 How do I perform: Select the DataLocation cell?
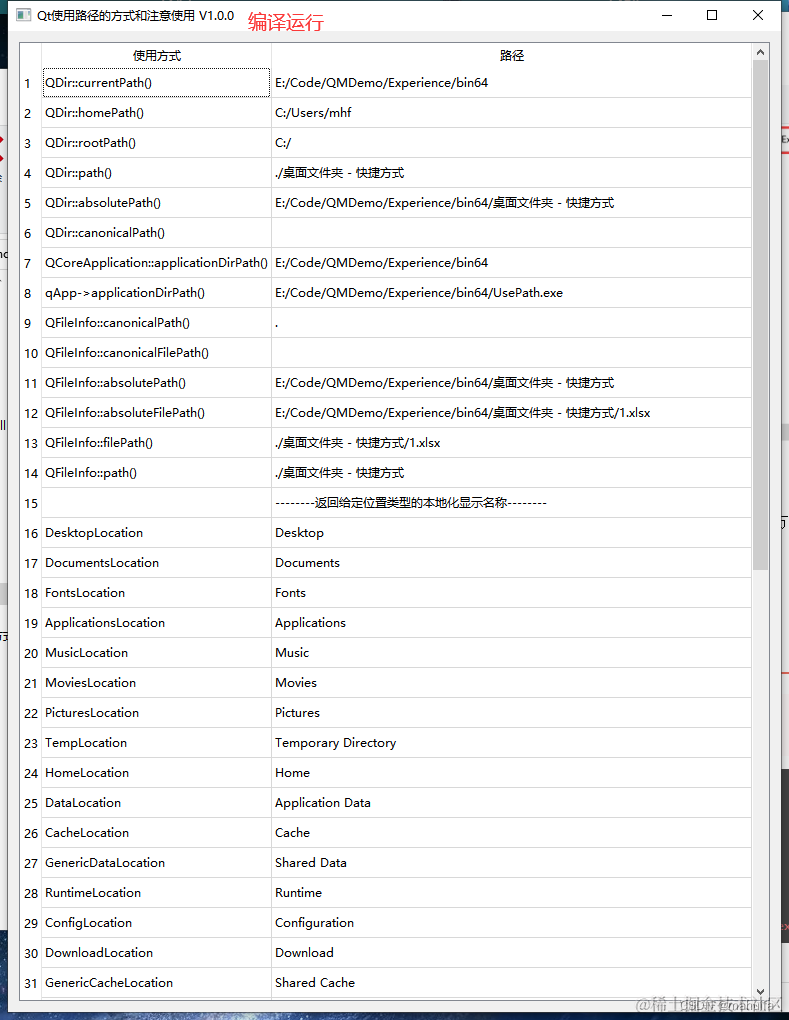point(157,802)
